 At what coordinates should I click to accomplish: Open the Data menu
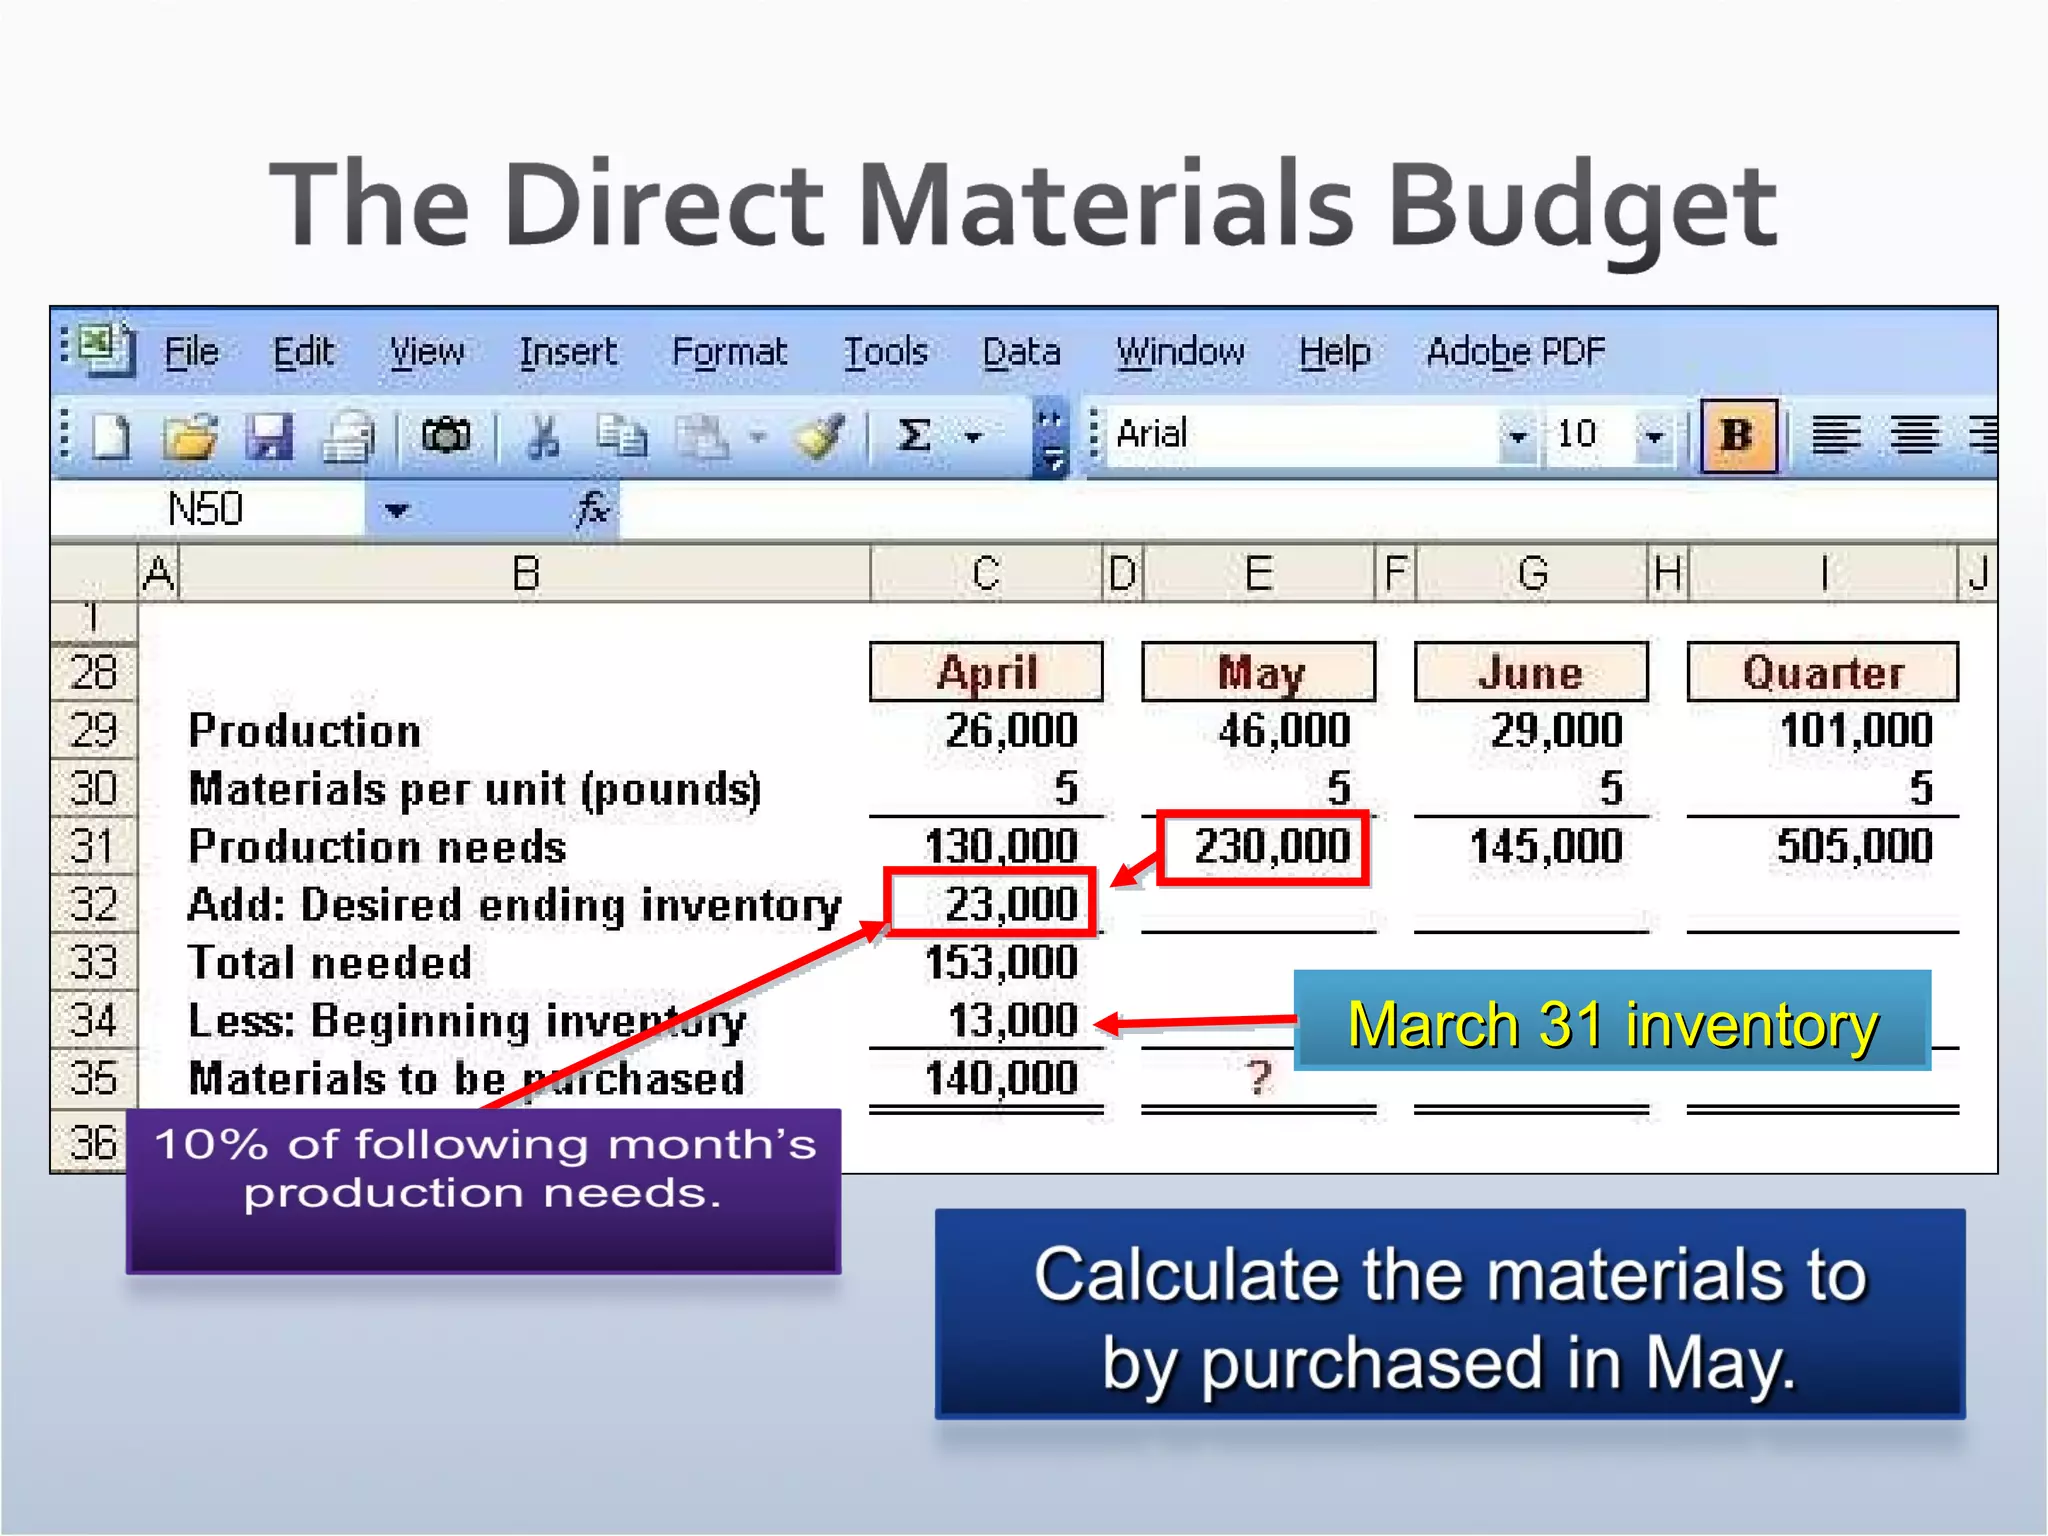pos(1021,352)
